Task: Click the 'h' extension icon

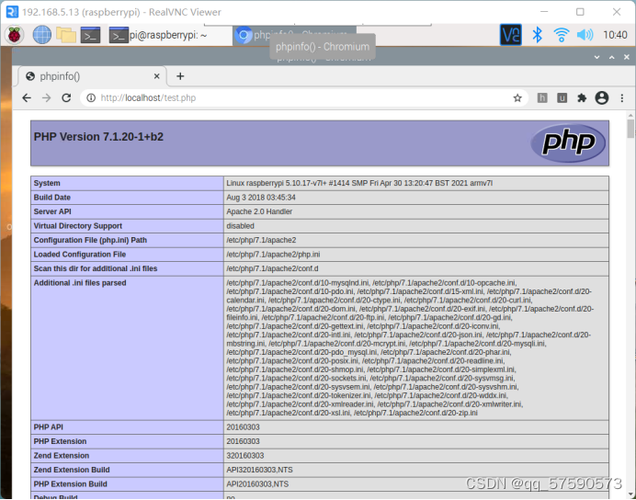Action: [542, 98]
